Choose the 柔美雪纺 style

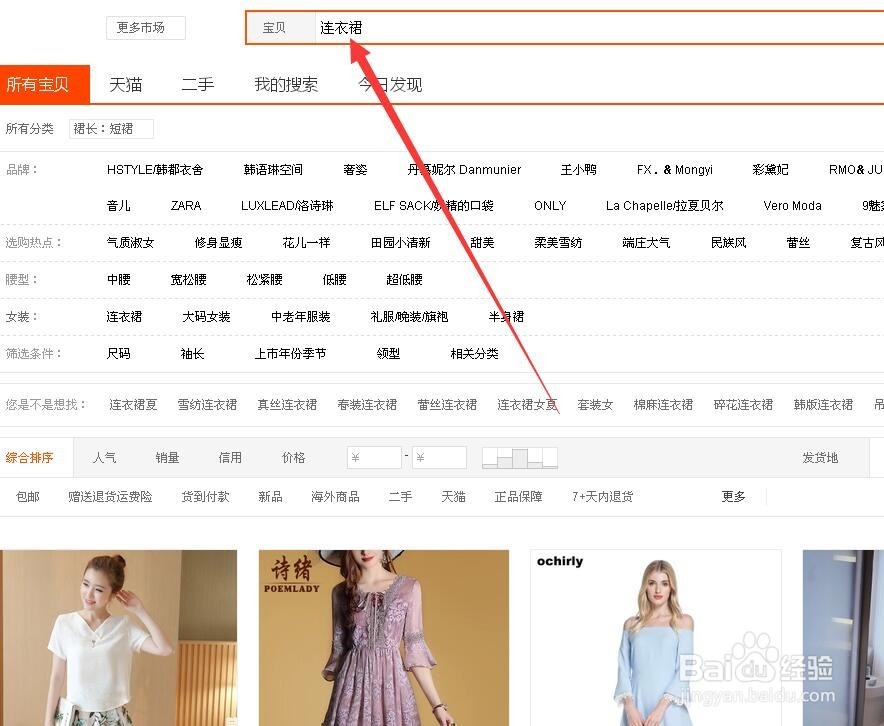tap(558, 243)
